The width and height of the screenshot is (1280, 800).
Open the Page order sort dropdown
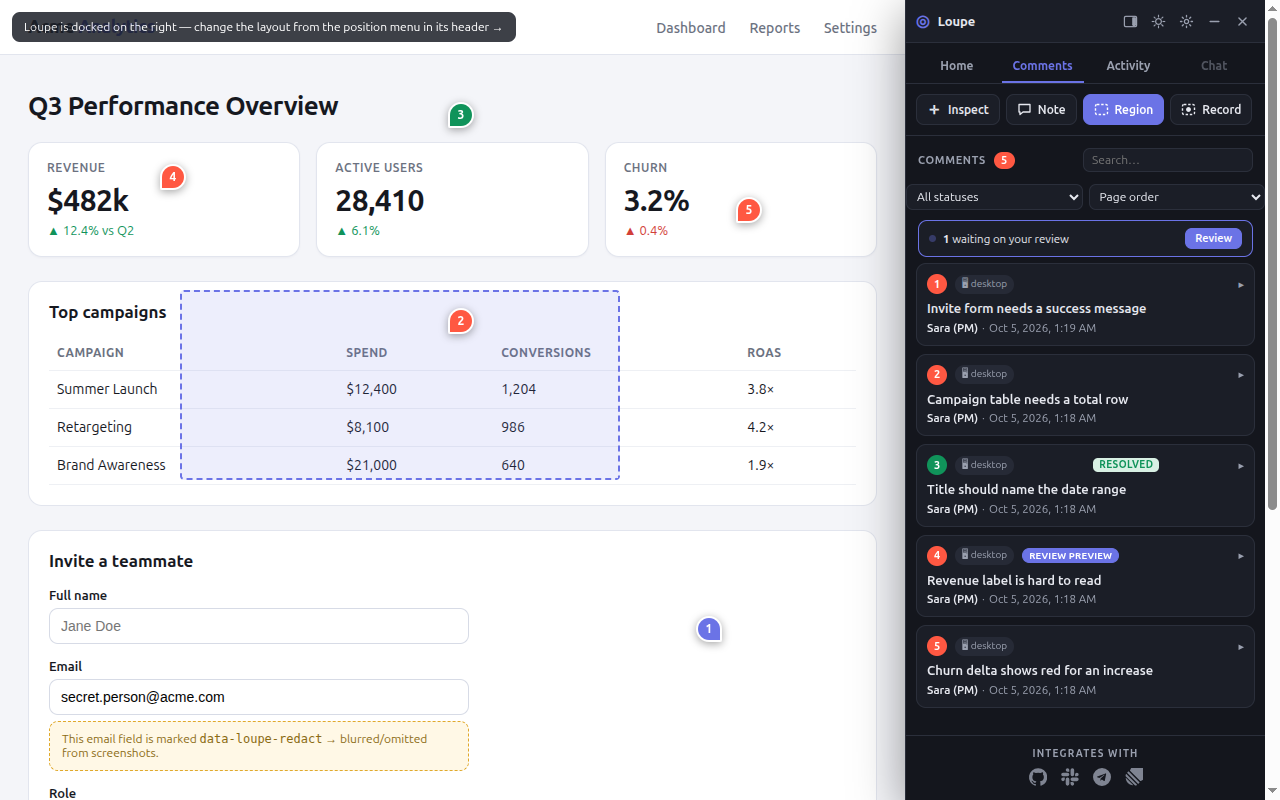click(x=1177, y=197)
